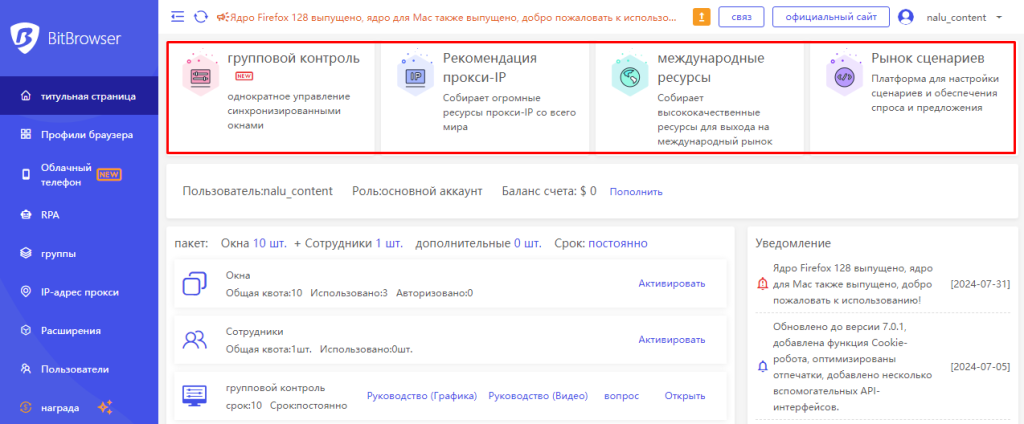Click the '[2024-07-31]' notification date
The image size is (1024, 424).
point(980,284)
